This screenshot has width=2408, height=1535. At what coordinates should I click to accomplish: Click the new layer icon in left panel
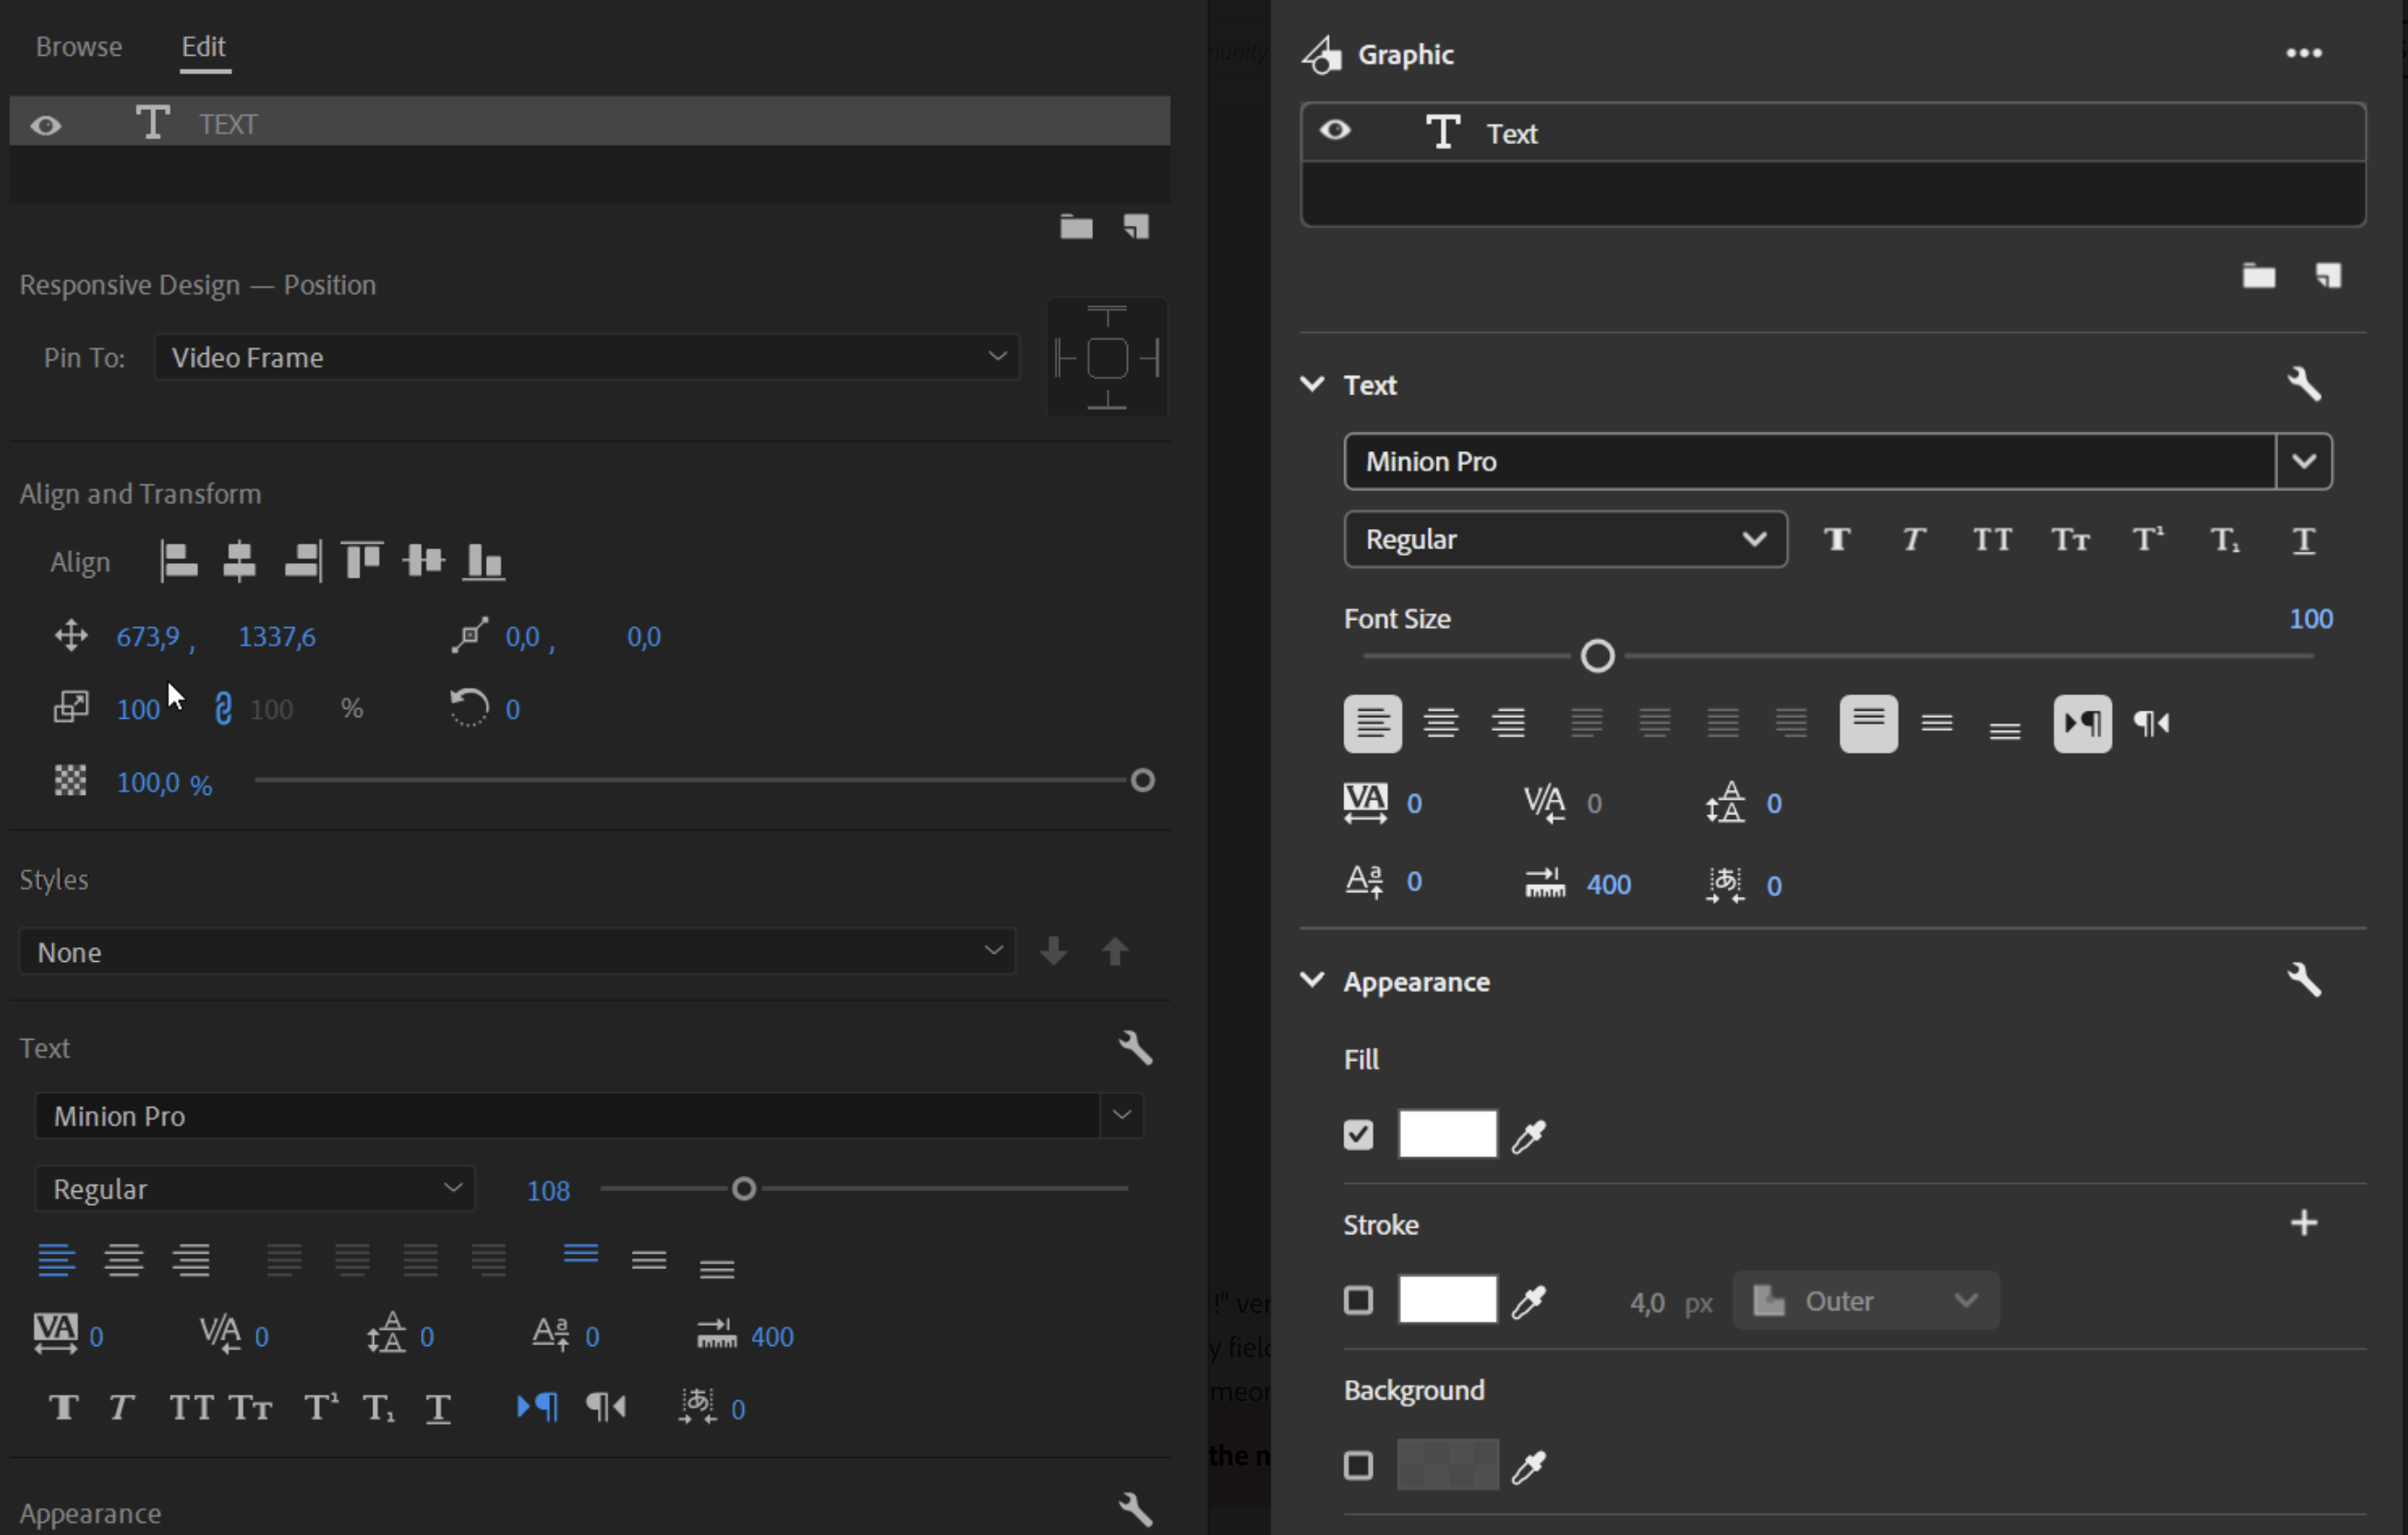[1136, 227]
